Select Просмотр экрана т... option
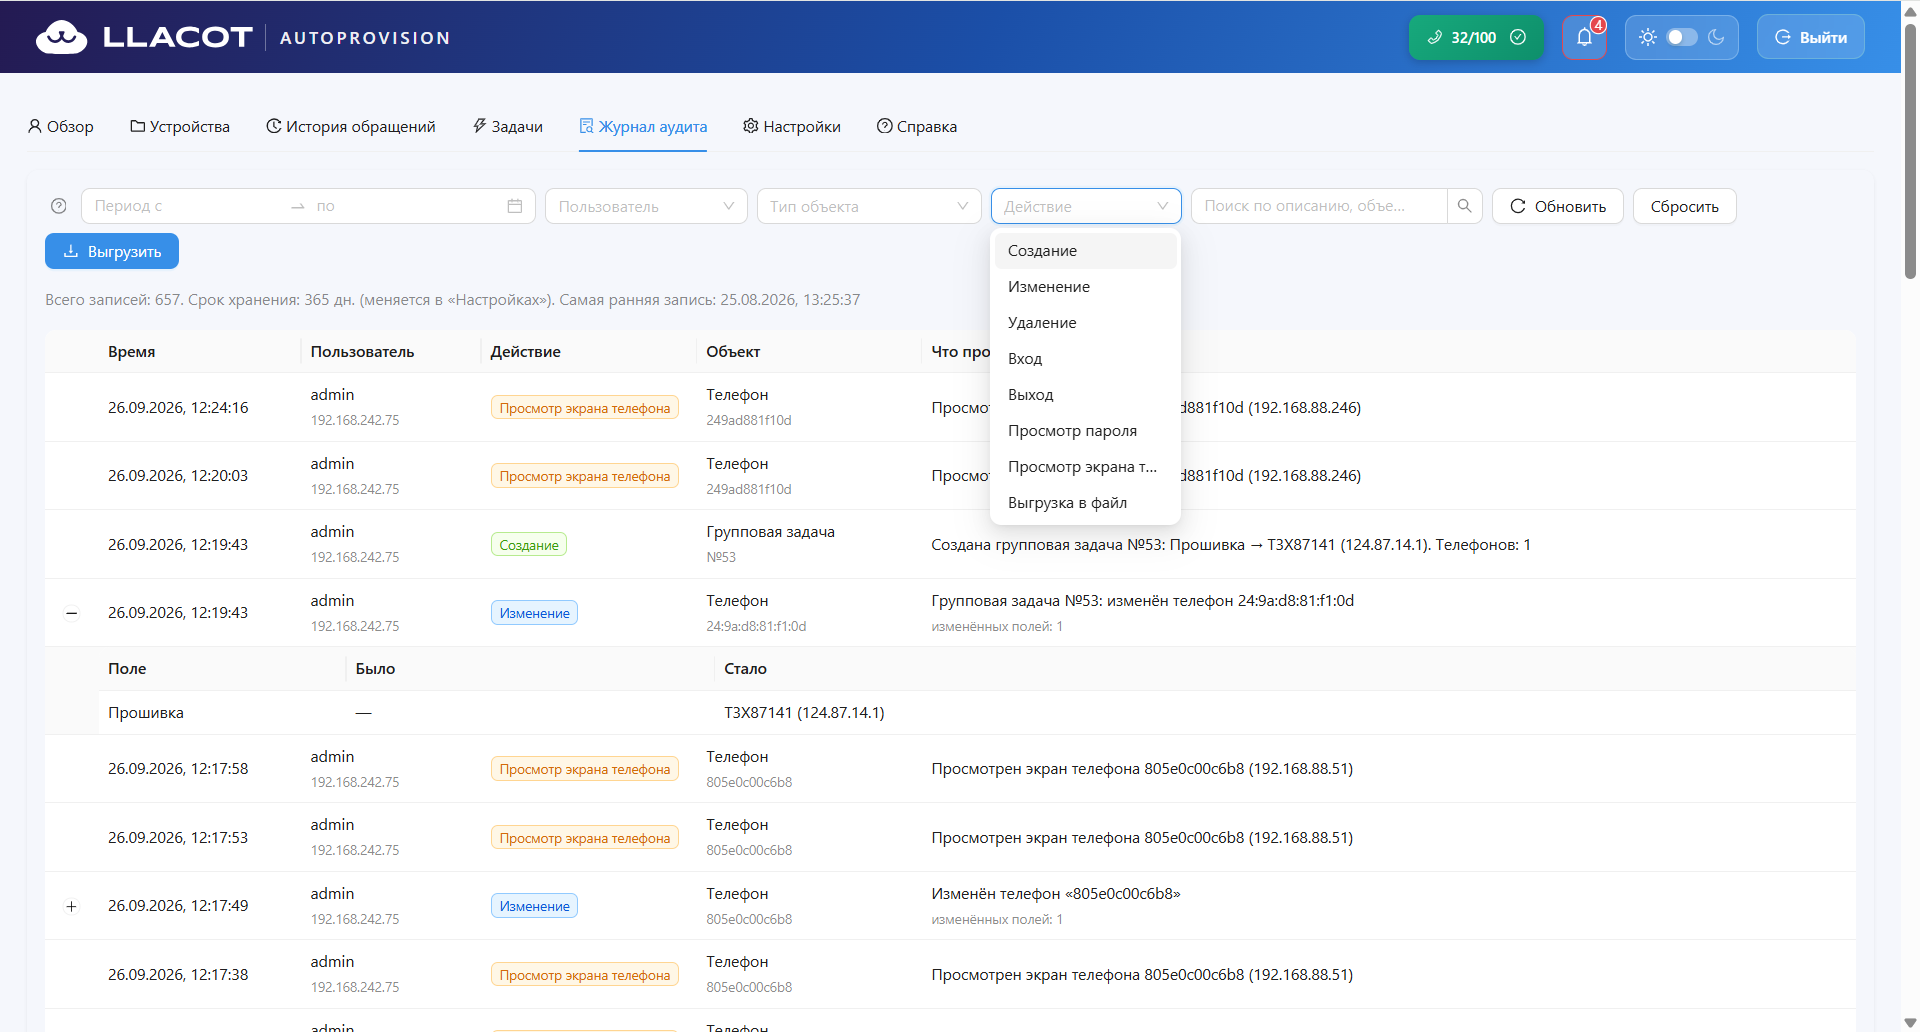This screenshot has height=1032, width=1920. click(x=1086, y=467)
